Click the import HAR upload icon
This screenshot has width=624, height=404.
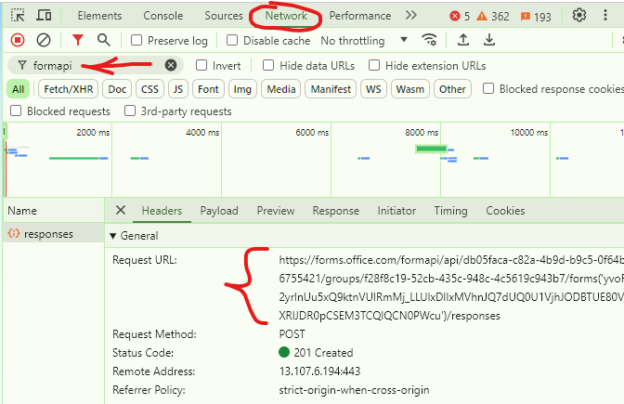click(463, 40)
